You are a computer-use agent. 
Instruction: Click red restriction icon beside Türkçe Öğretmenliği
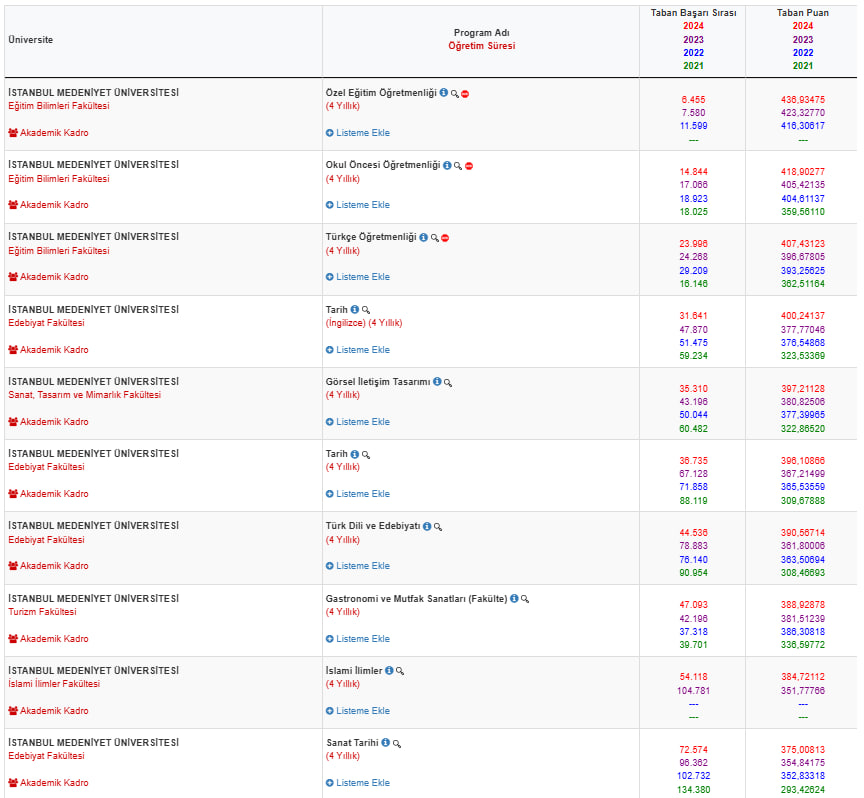tap(445, 238)
